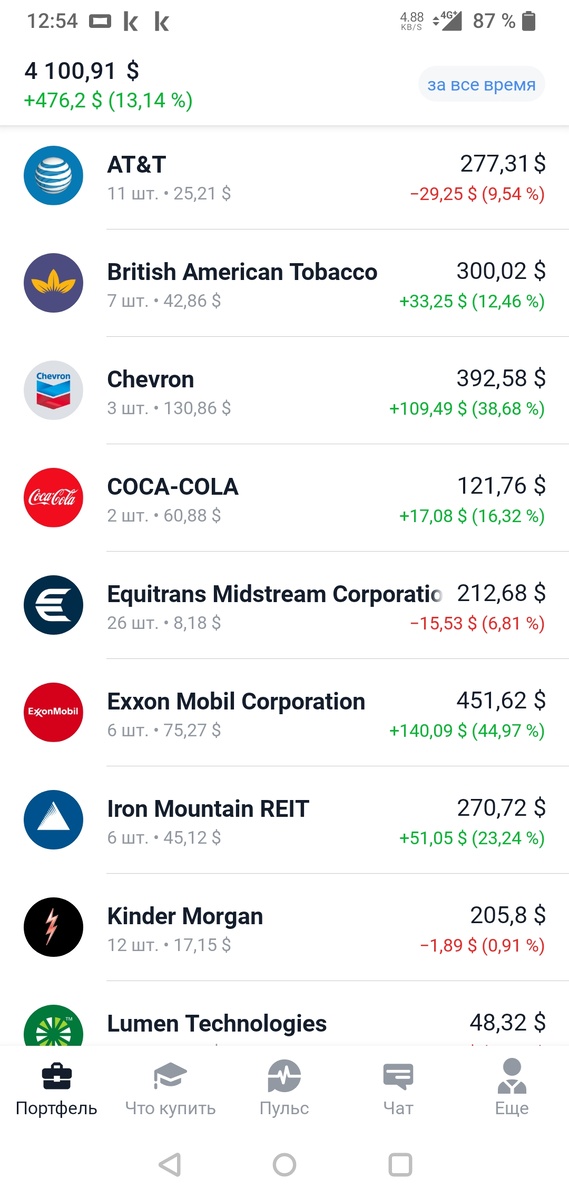Switch period via 'за все время' selector
Image resolution: width=569 pixels, height=1200 pixels.
(481, 85)
